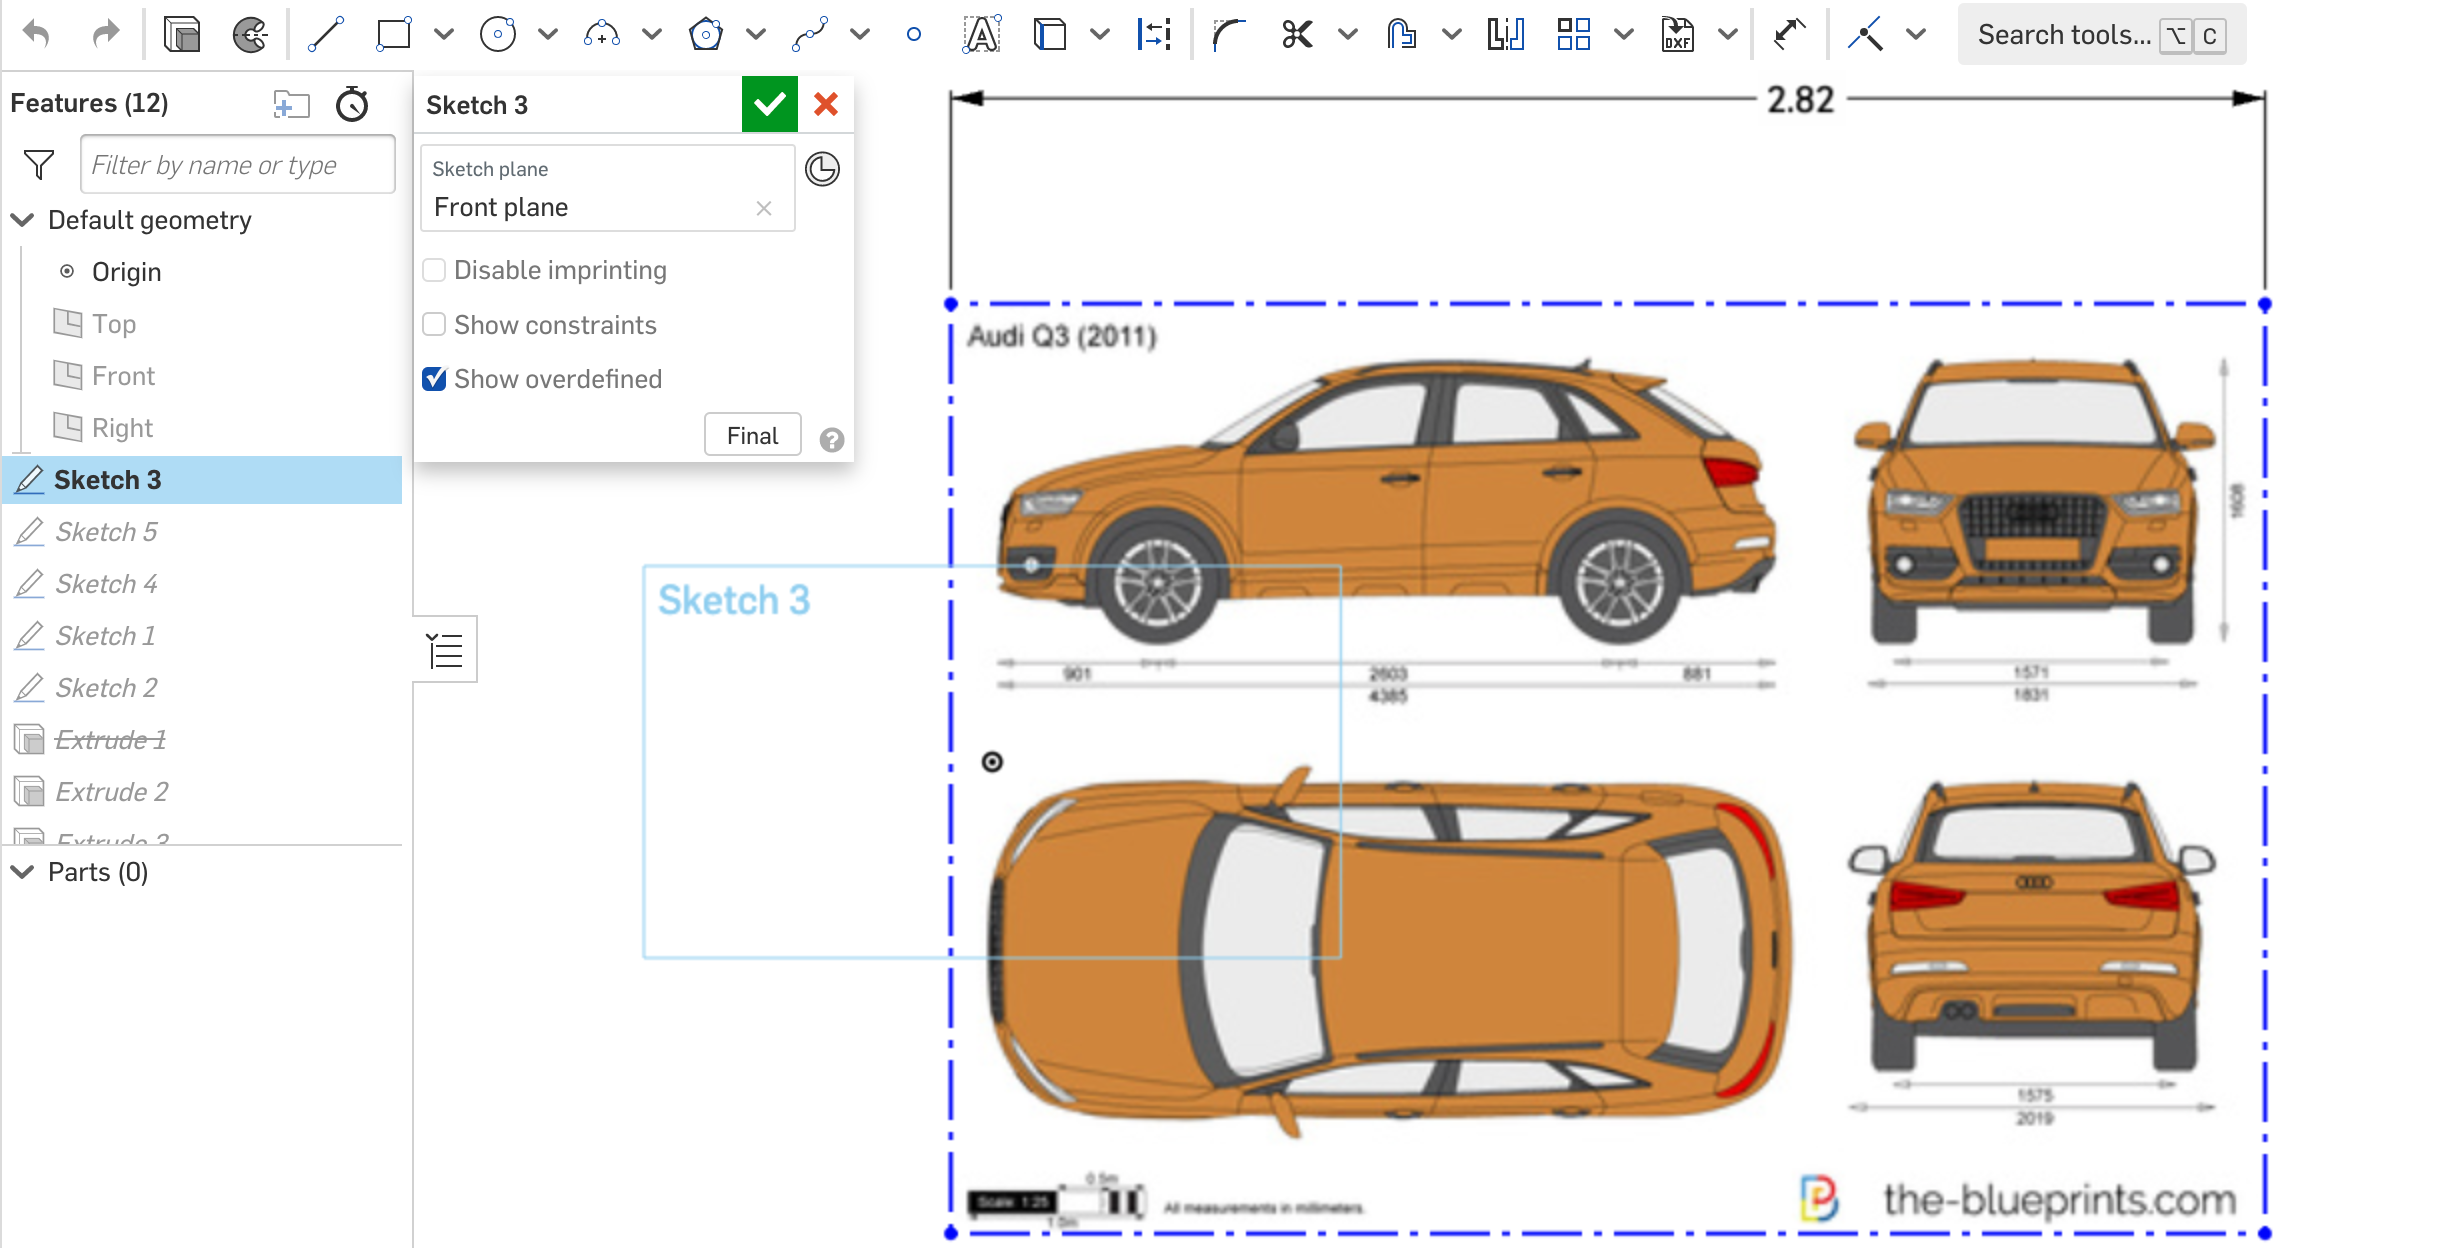Select the Dimension tool
The image size is (2464, 1248).
1155,33
